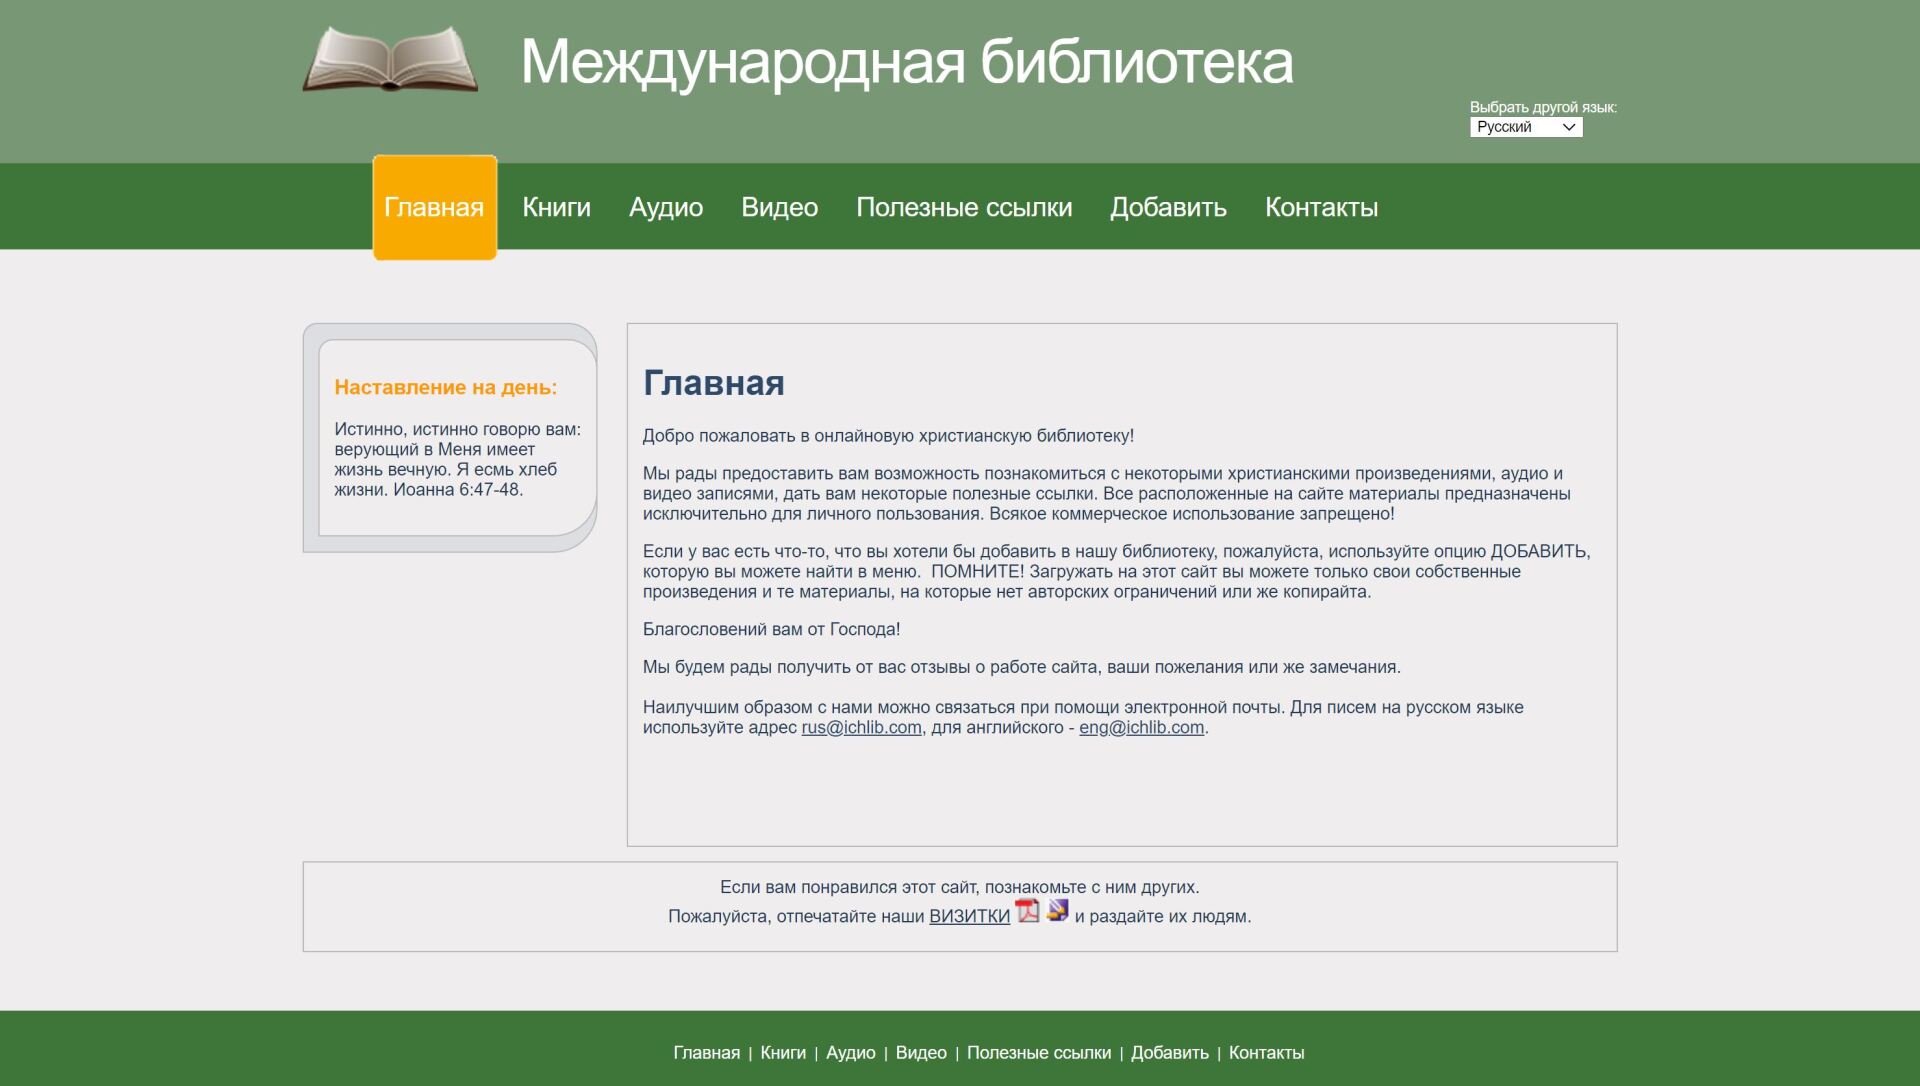Click the rus@ichlib.com email link
Screen dimensions: 1920x1086
coord(861,727)
